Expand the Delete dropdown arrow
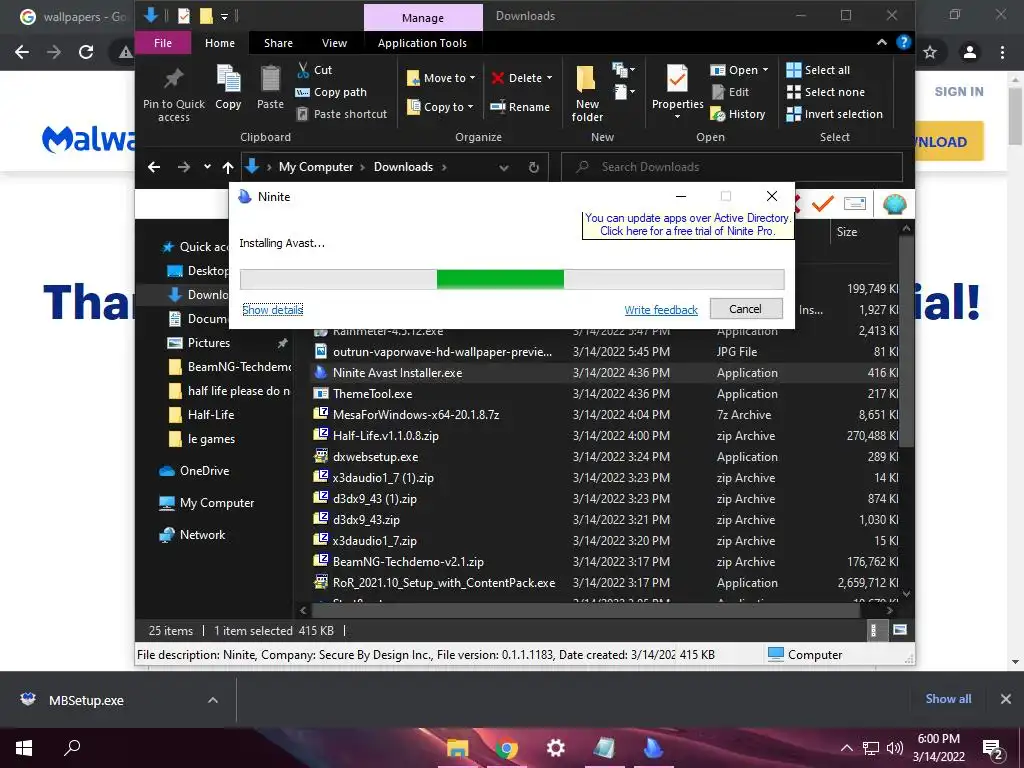This screenshot has width=1024, height=768. click(x=549, y=78)
